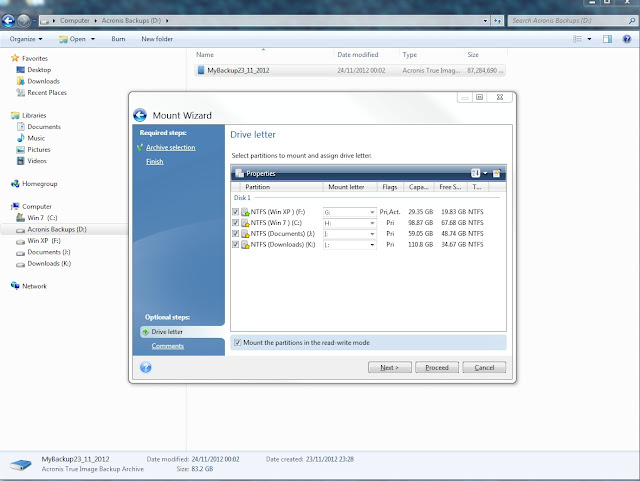Click the MyBackup23_11_2012 file icon
This screenshot has height=481, width=640.
[200, 70]
